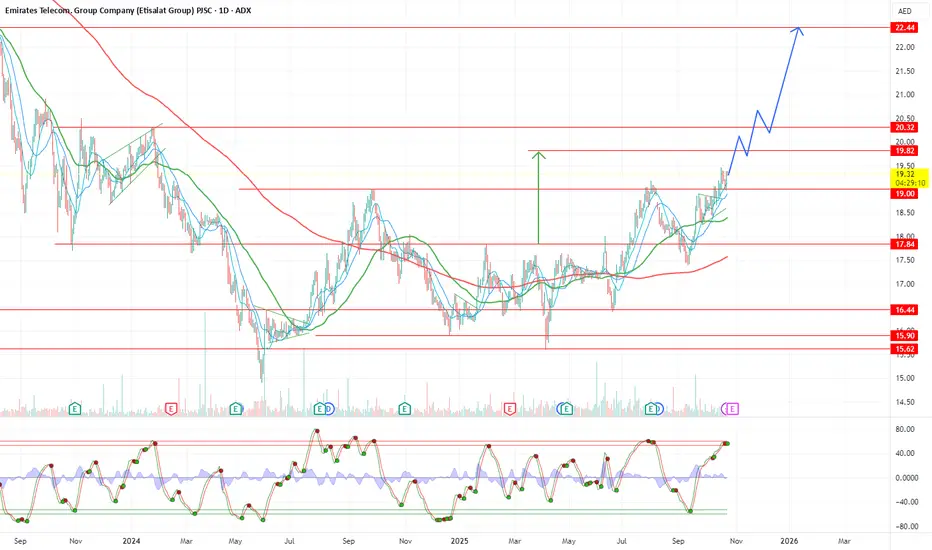Select the blue projected price path drawing

click(x=784, y=80)
